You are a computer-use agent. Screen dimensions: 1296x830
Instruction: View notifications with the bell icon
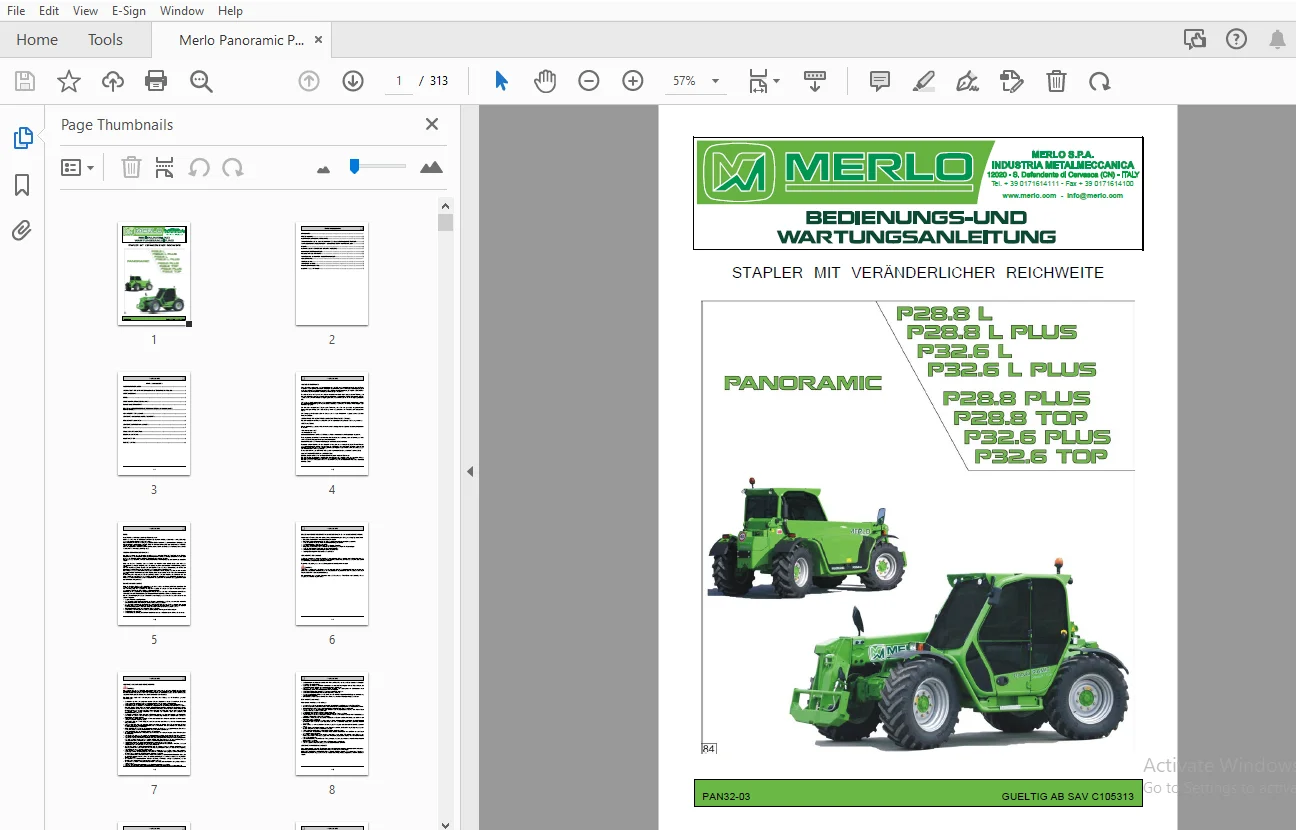tap(1277, 40)
